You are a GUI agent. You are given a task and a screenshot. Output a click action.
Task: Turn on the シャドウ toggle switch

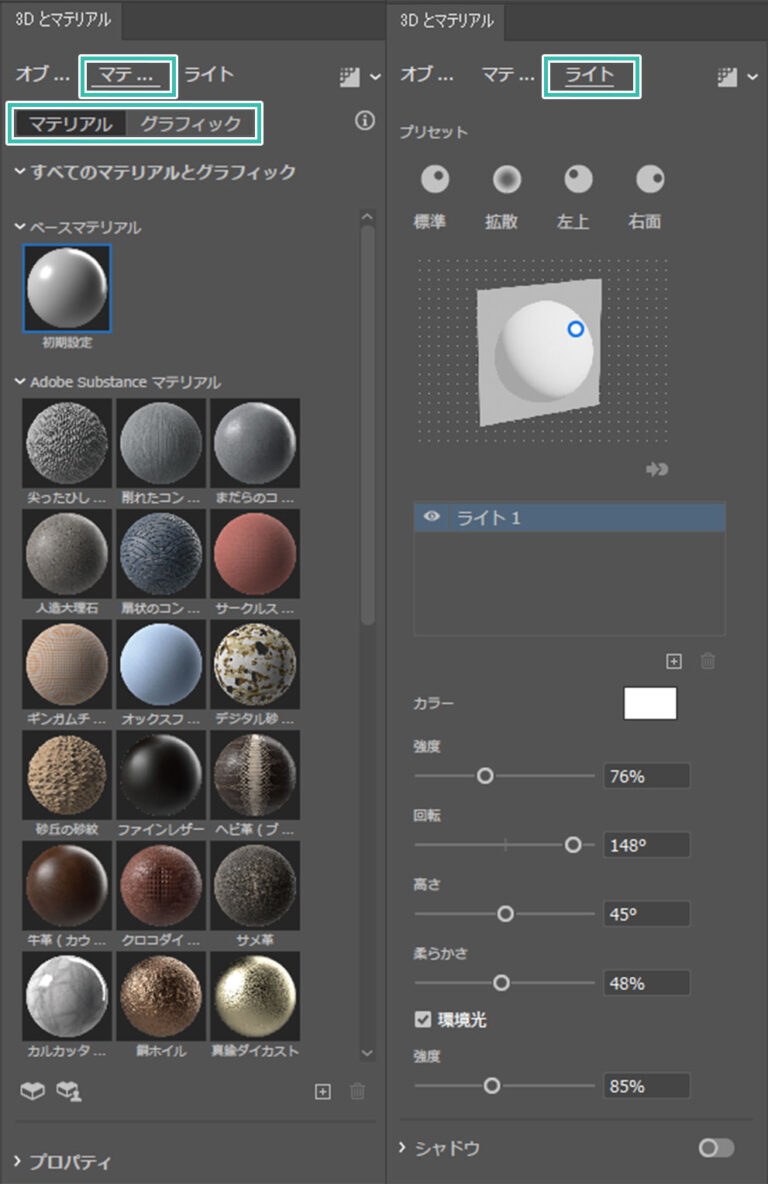pyautogui.click(x=716, y=1148)
